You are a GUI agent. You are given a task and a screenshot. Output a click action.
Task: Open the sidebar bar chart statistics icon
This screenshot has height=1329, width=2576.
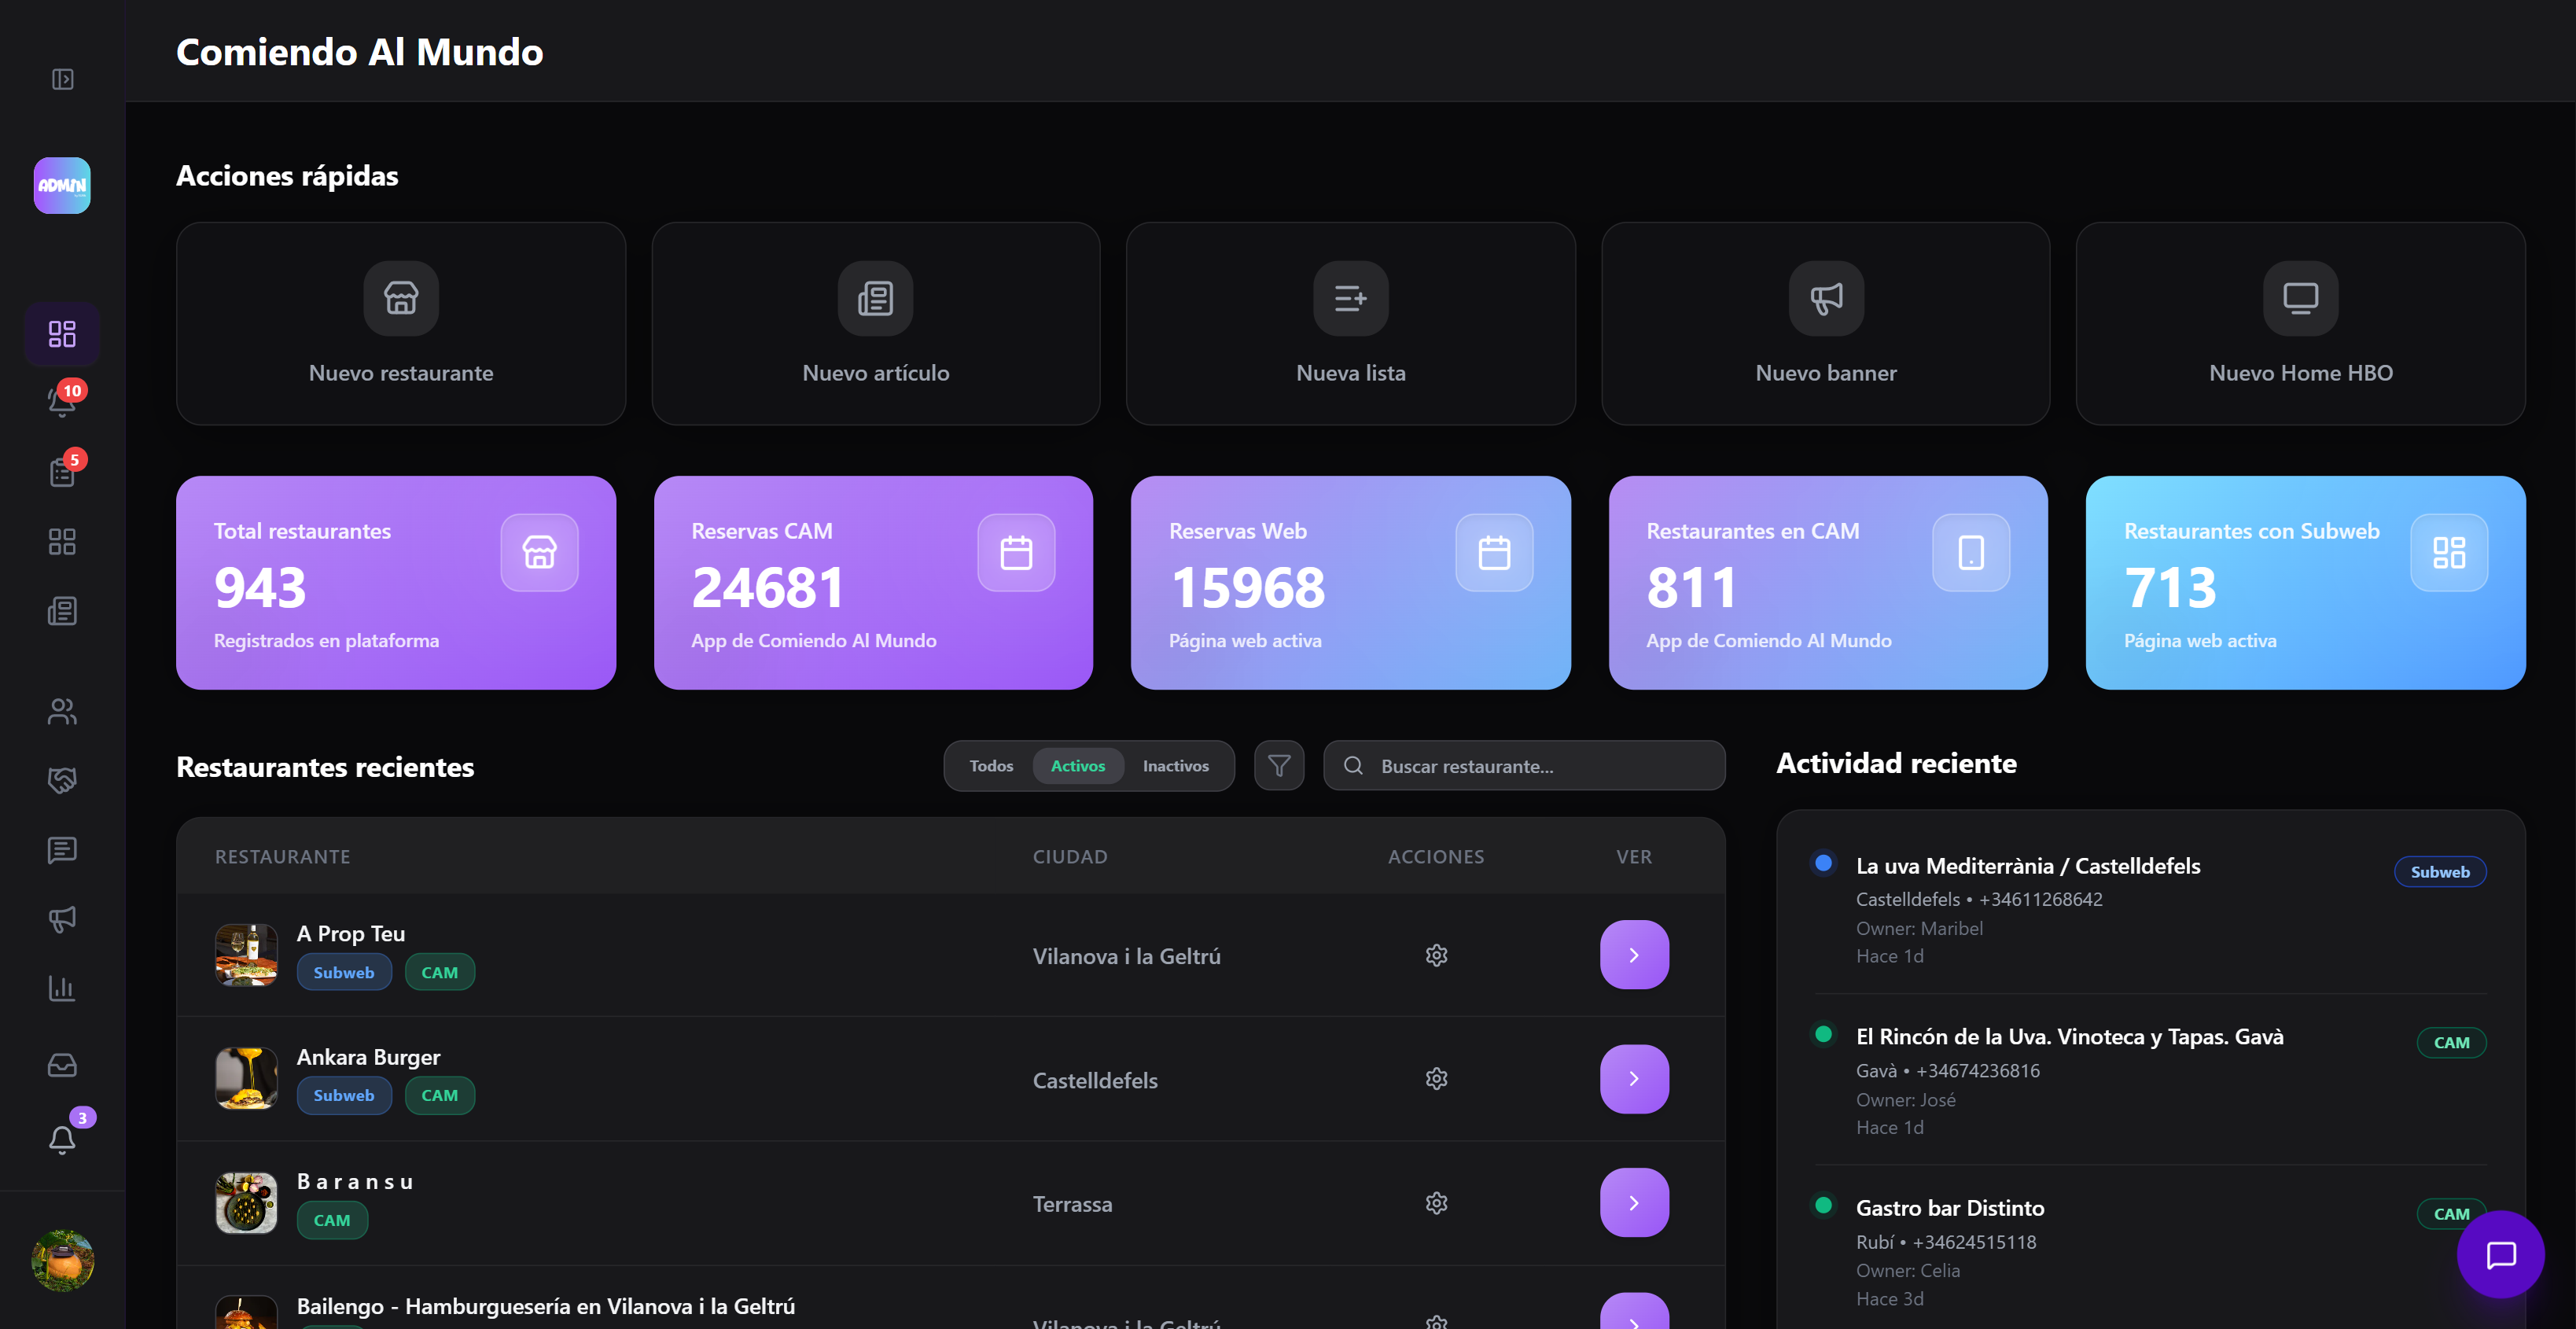click(62, 988)
